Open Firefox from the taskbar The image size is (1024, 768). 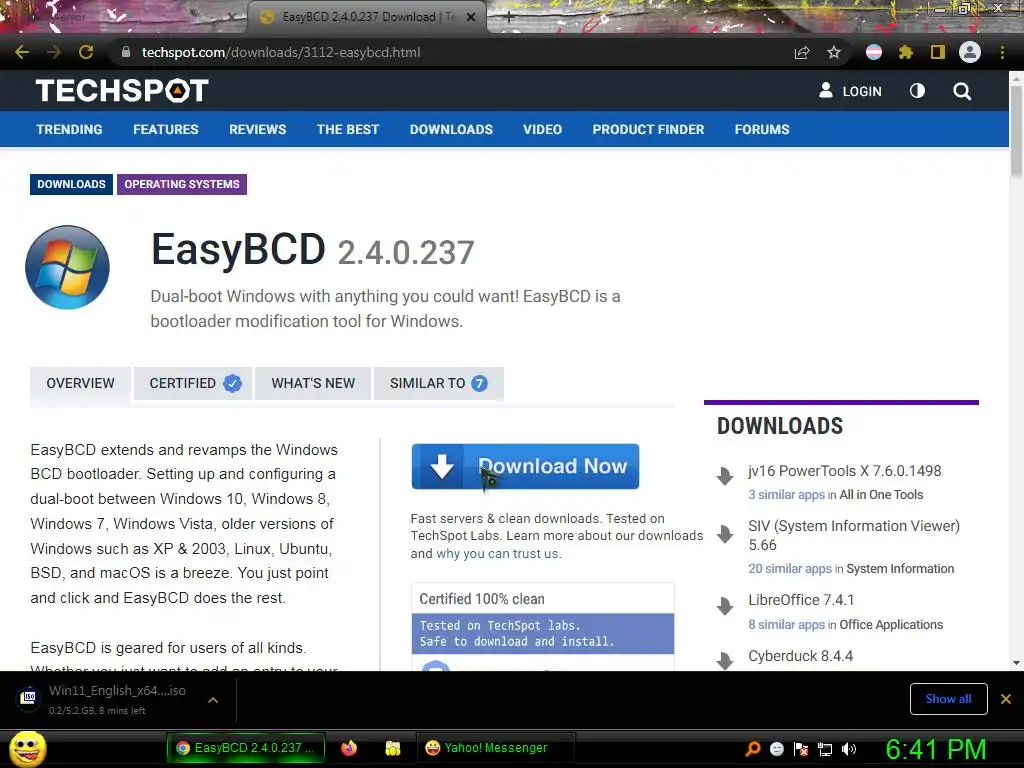(x=349, y=748)
